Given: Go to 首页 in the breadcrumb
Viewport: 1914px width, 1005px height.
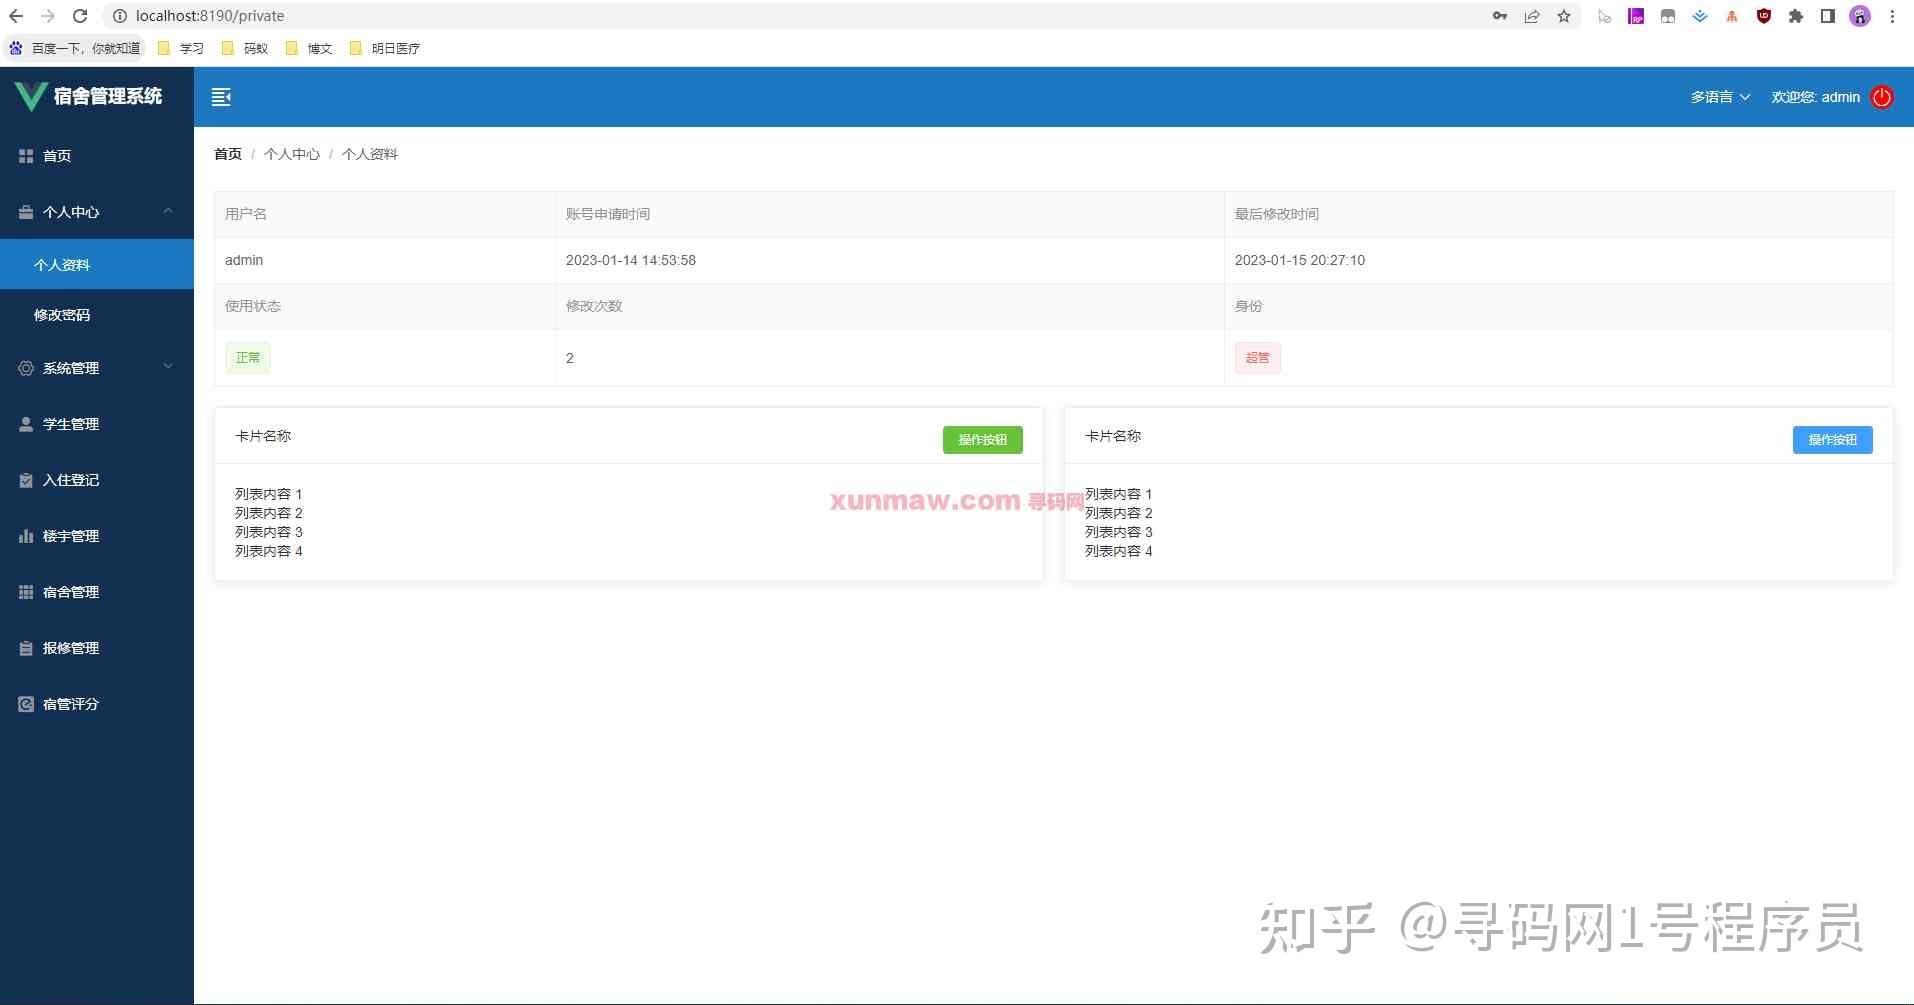Looking at the screenshot, I should point(228,154).
